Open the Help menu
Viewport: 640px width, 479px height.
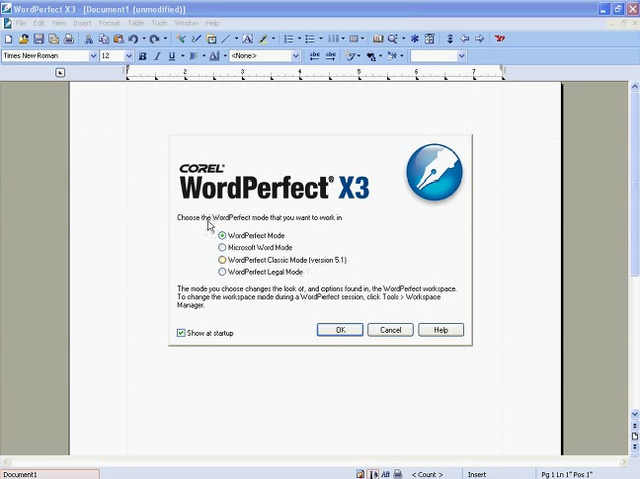click(212, 23)
